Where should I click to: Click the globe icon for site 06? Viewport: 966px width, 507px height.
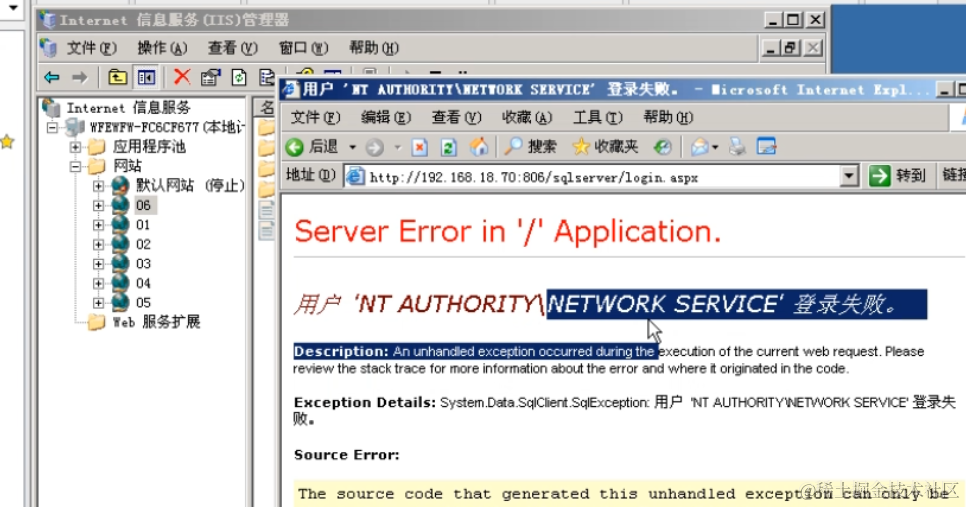121,205
